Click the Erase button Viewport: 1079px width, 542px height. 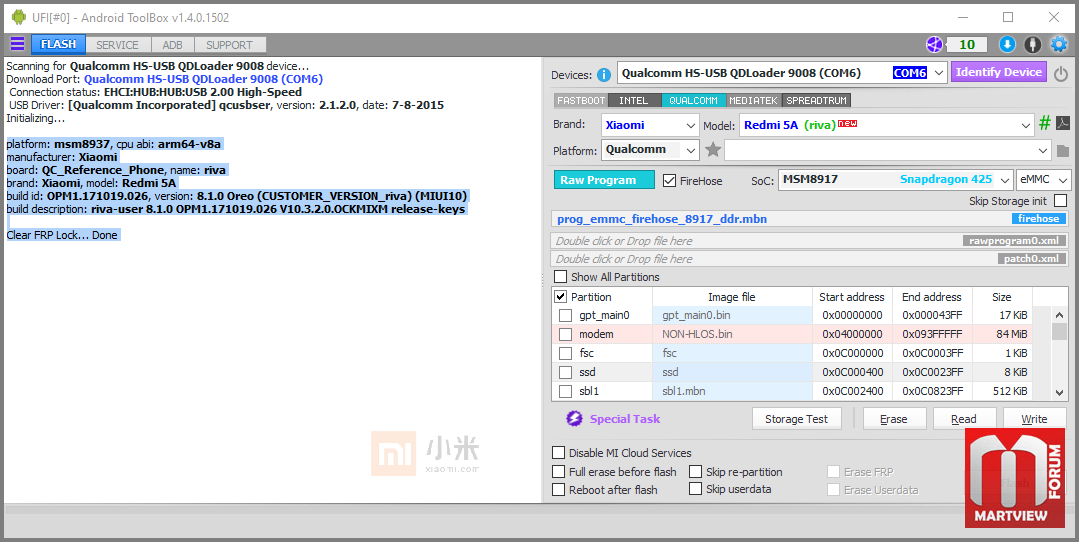tap(893, 419)
